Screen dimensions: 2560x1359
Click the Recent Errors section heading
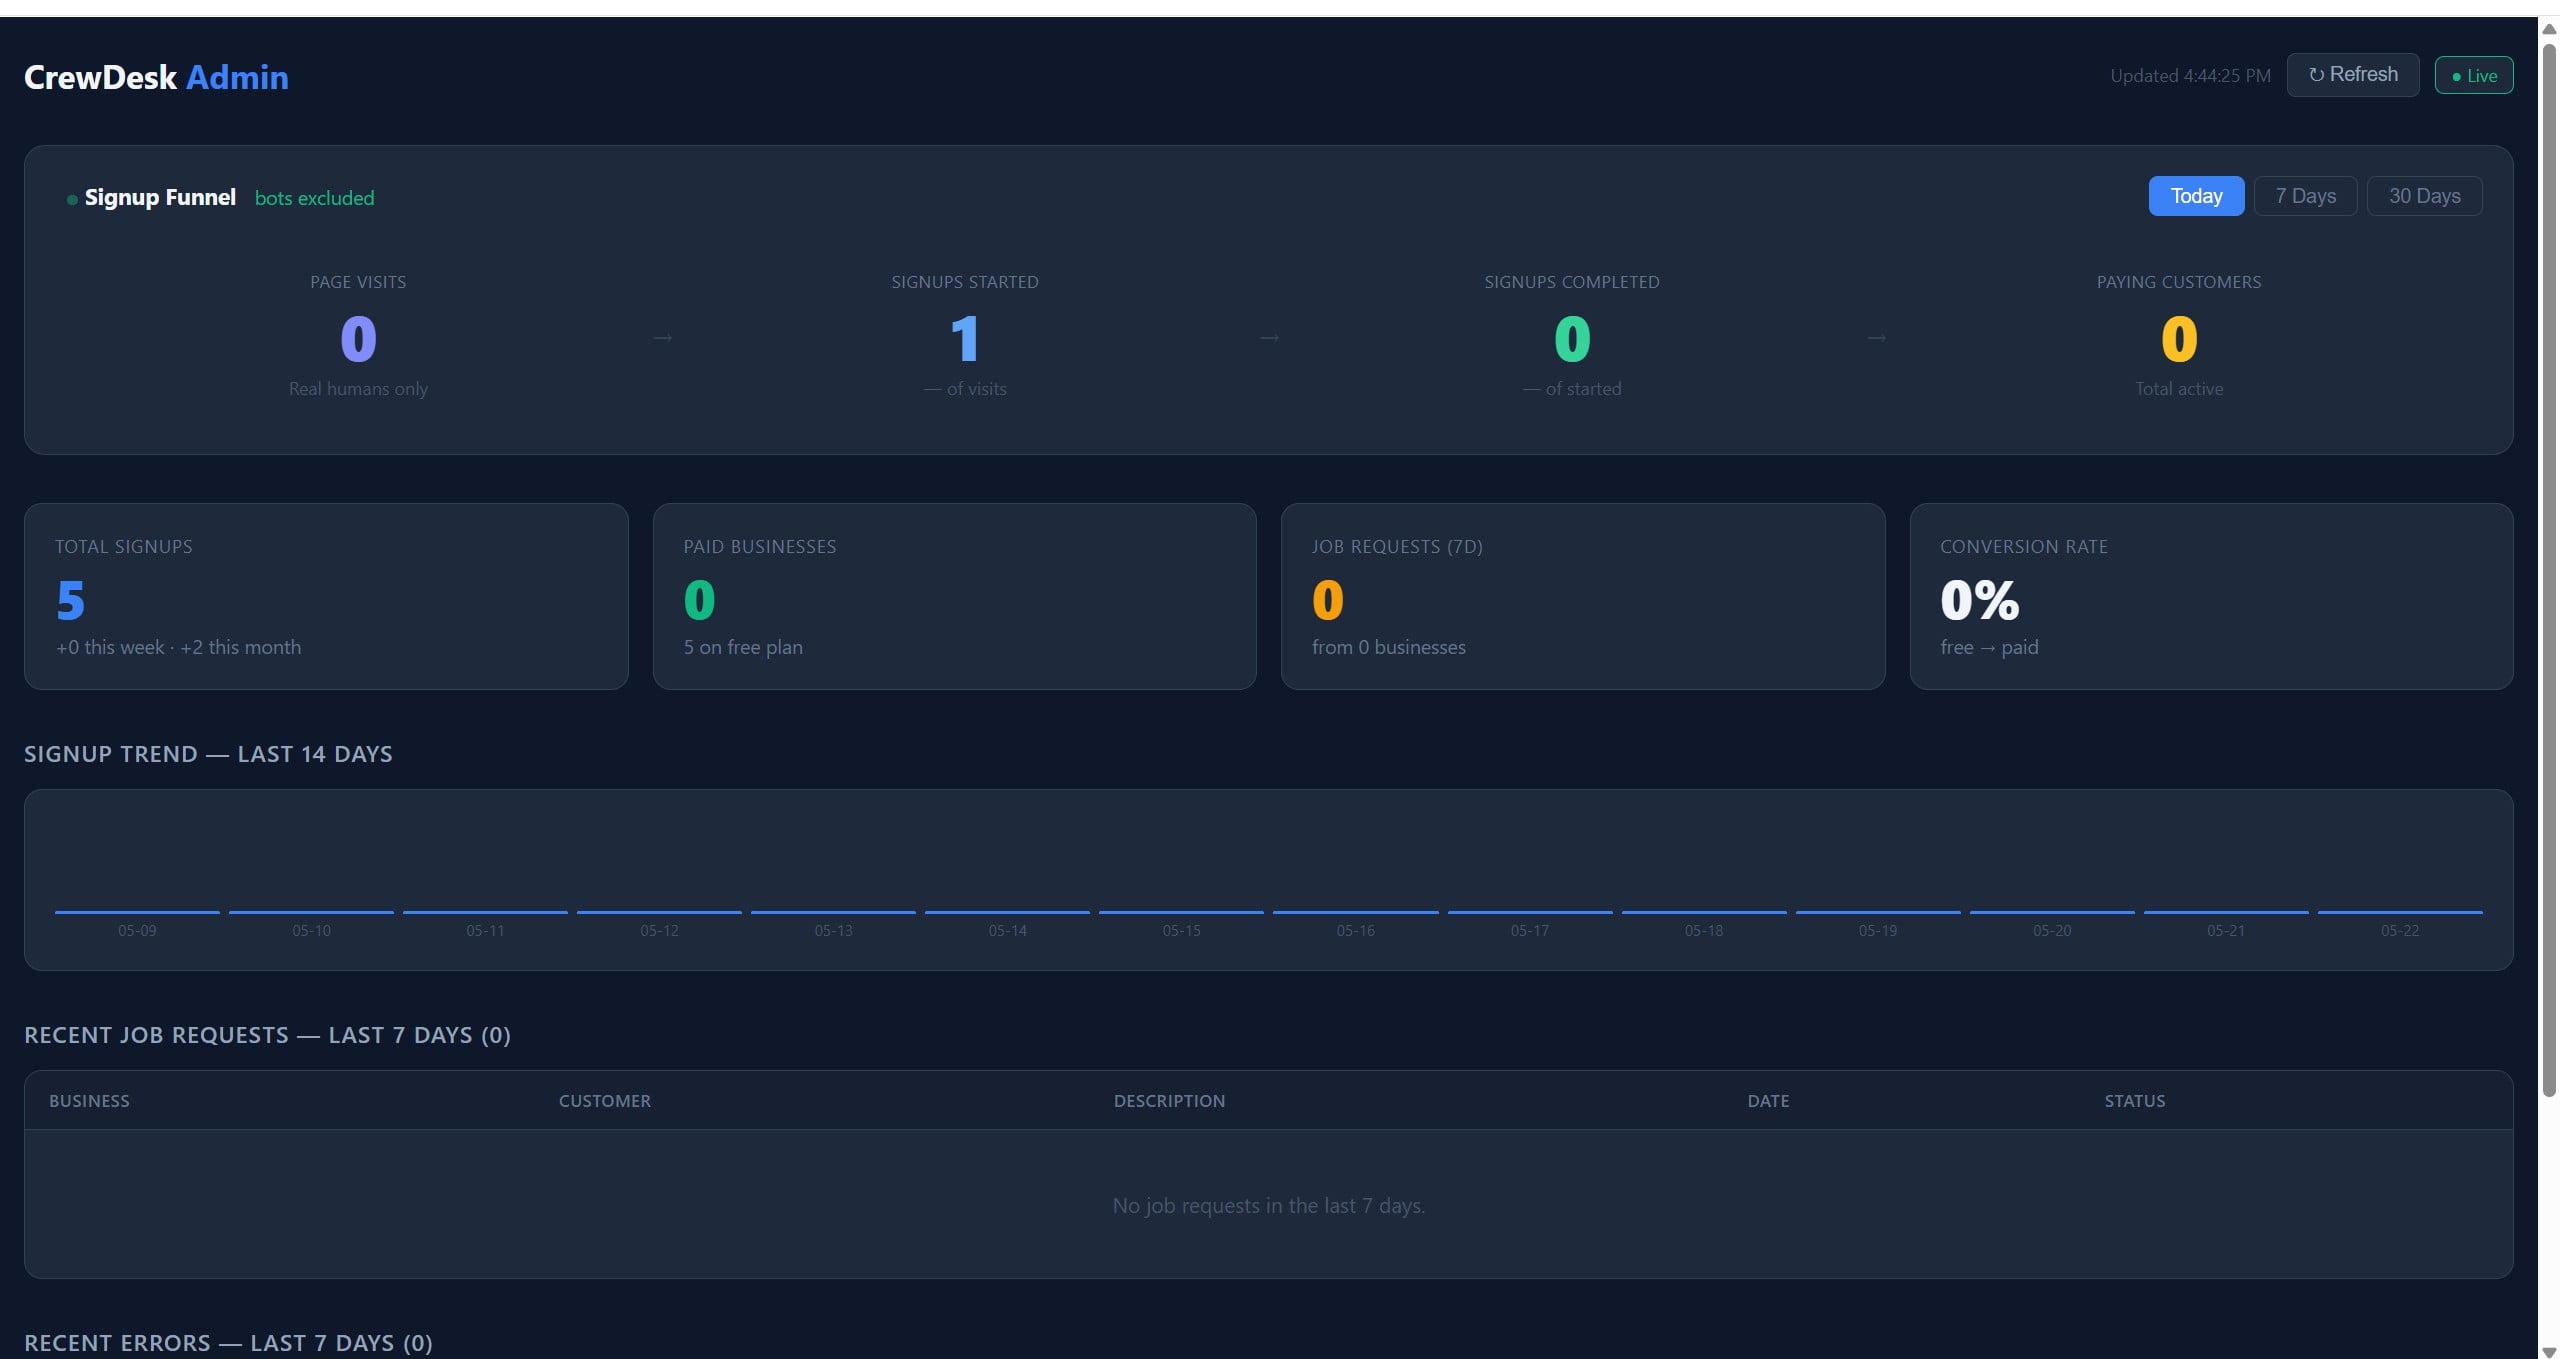[228, 1343]
